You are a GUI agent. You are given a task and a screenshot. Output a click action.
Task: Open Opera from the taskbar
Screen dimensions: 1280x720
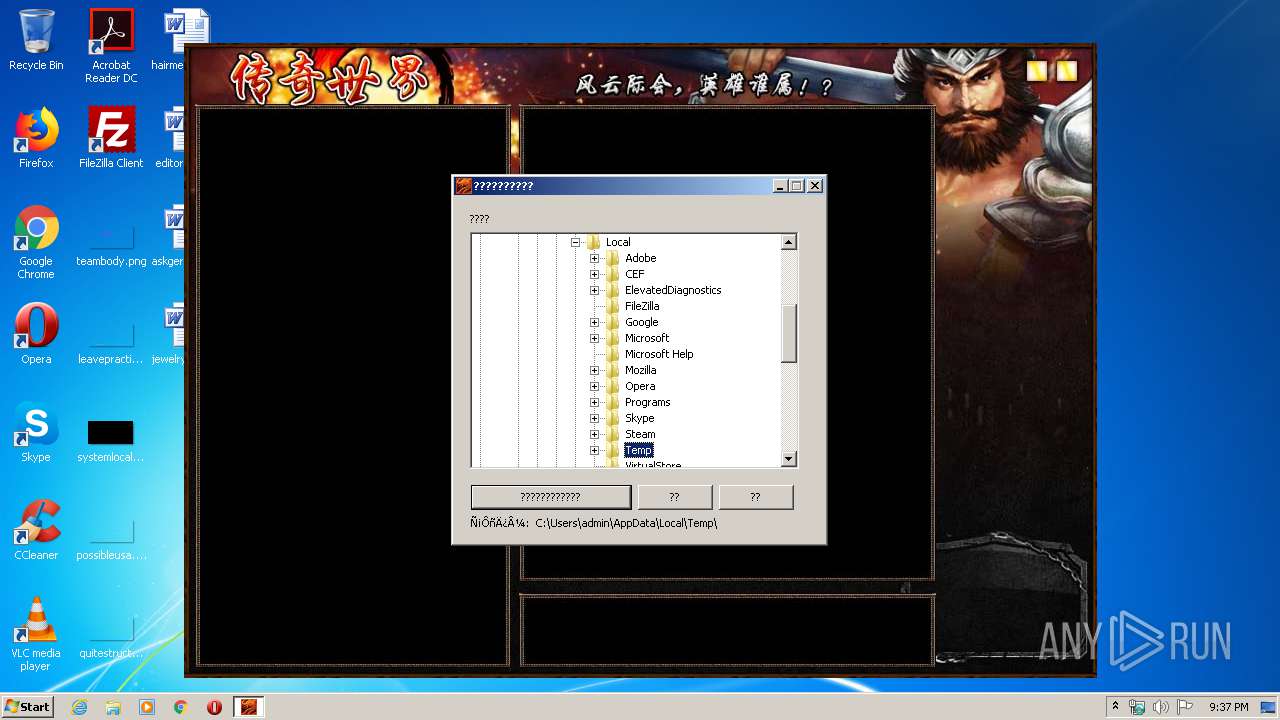click(214, 707)
